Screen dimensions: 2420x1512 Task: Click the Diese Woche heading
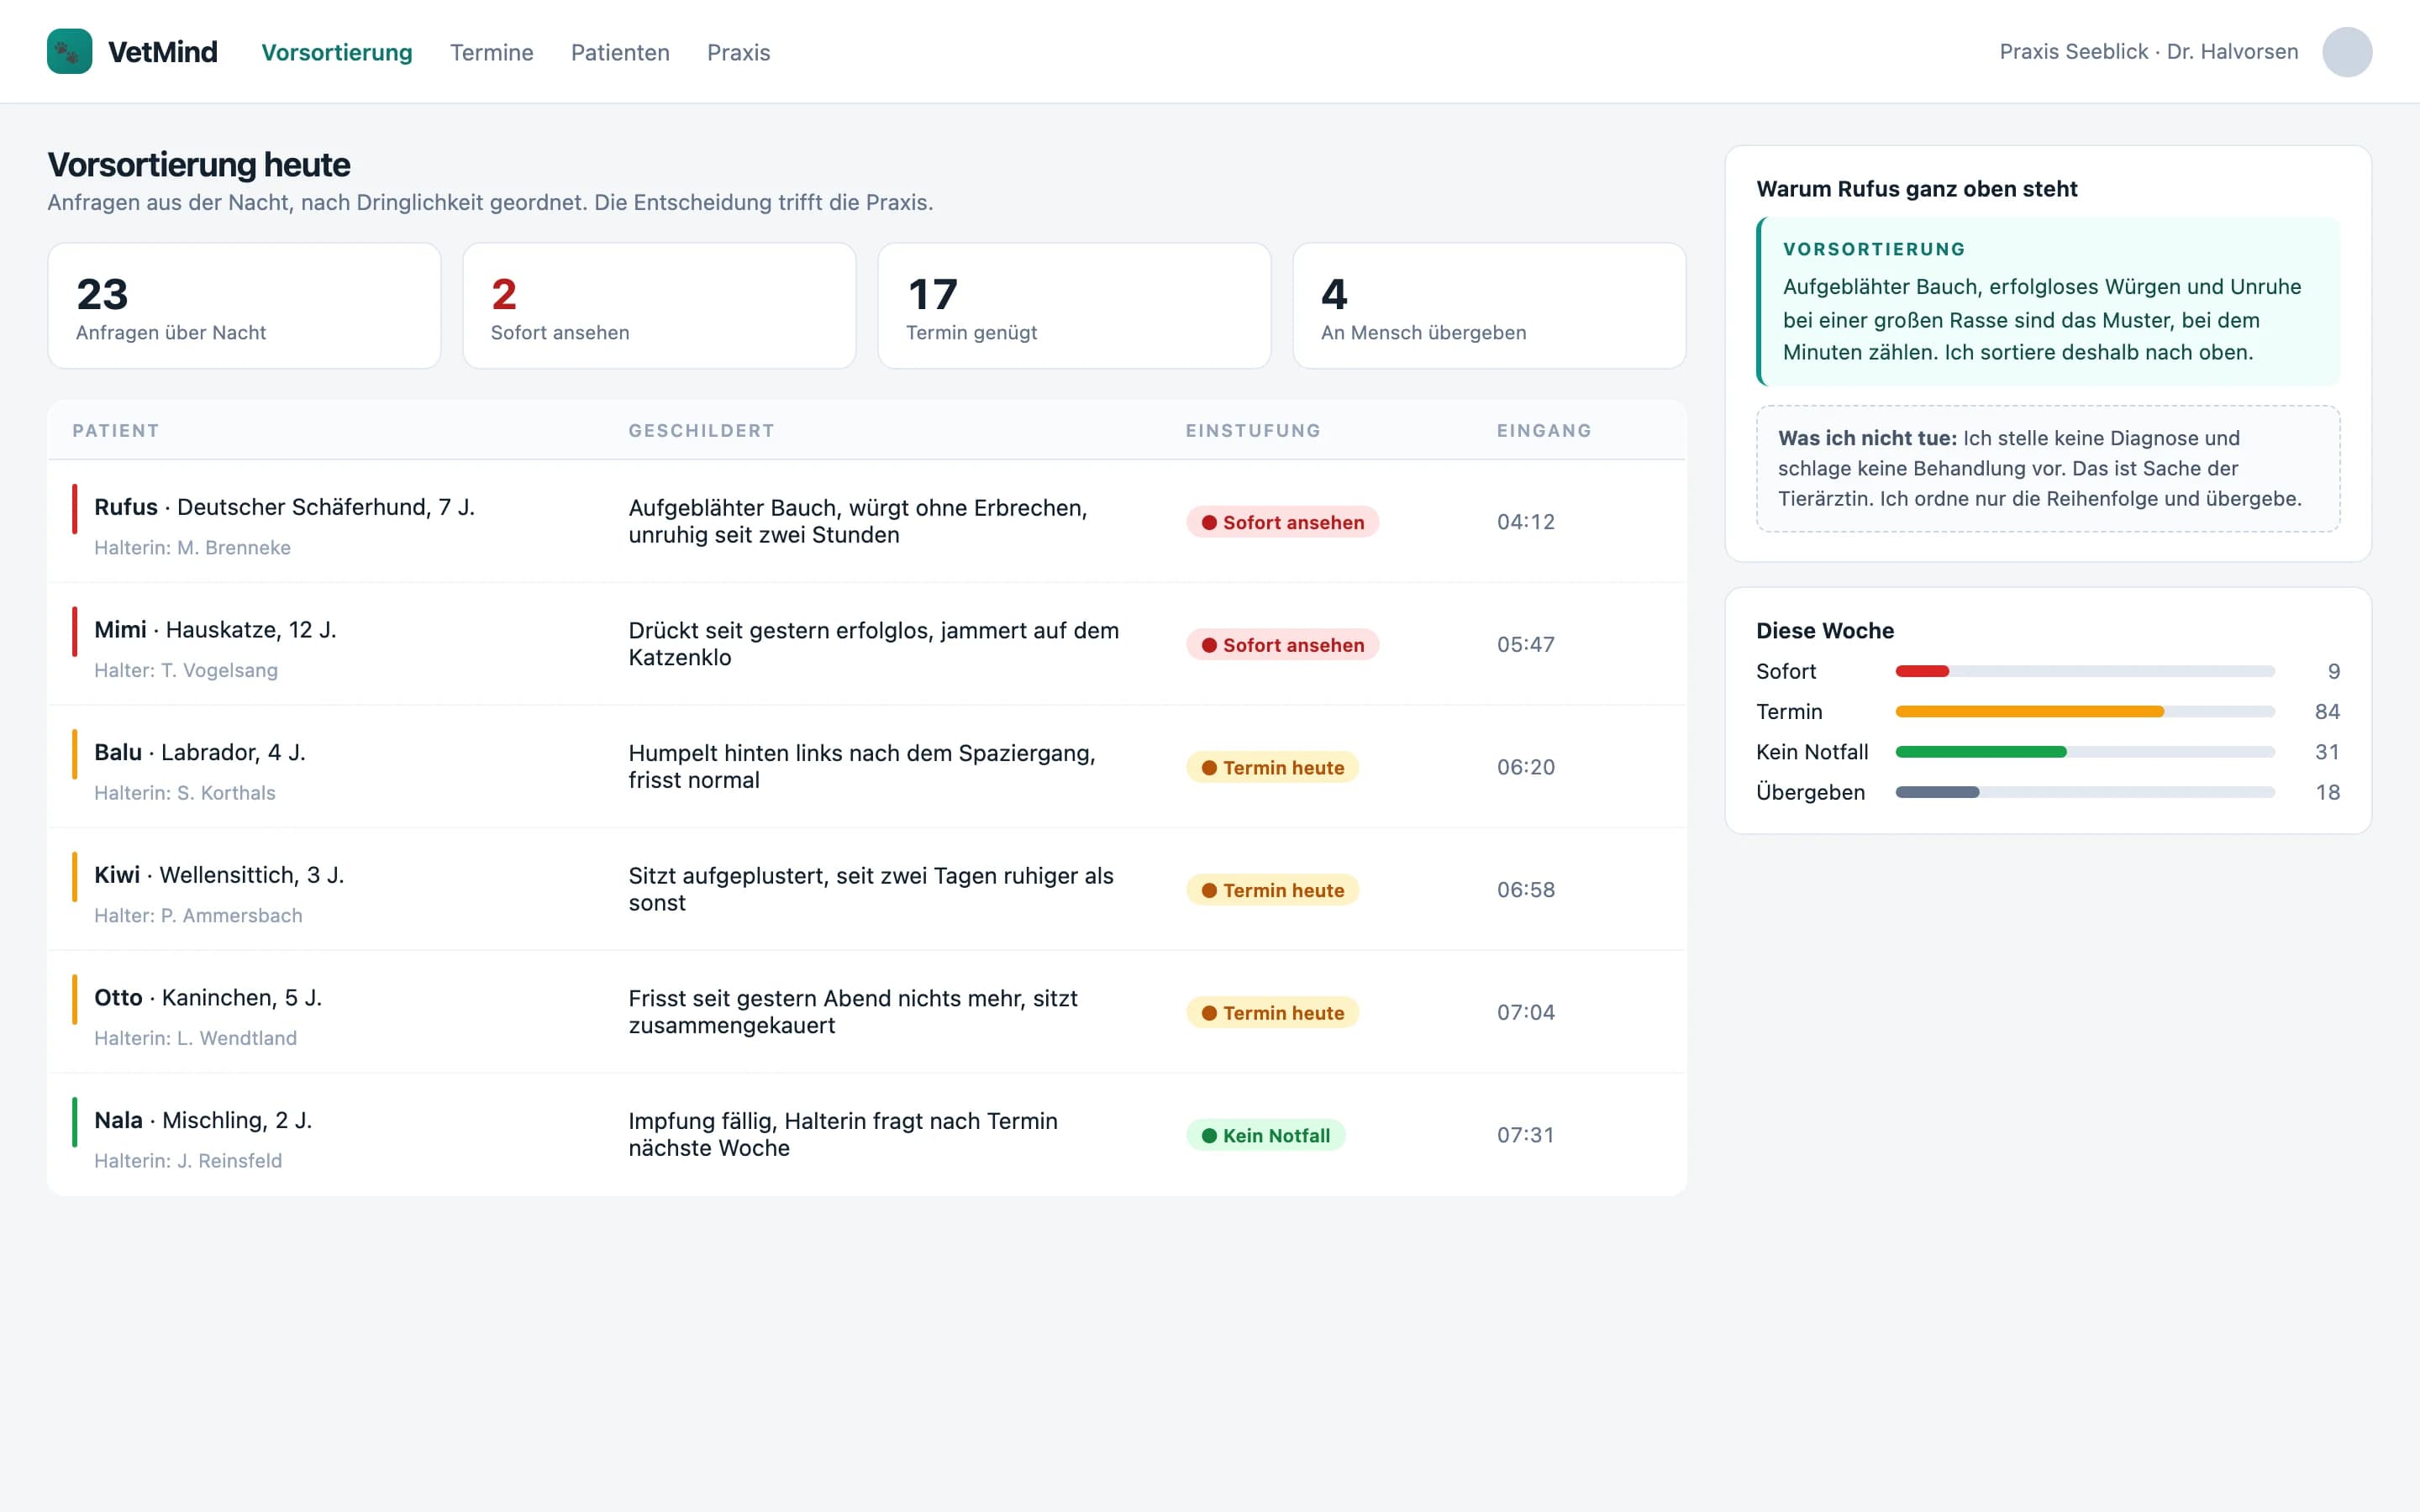pos(1825,631)
